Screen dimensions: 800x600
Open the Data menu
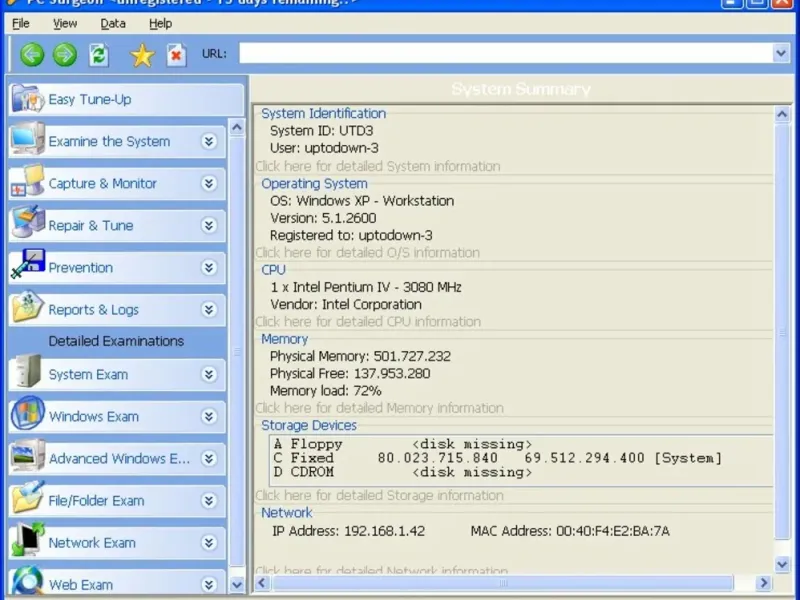[113, 23]
